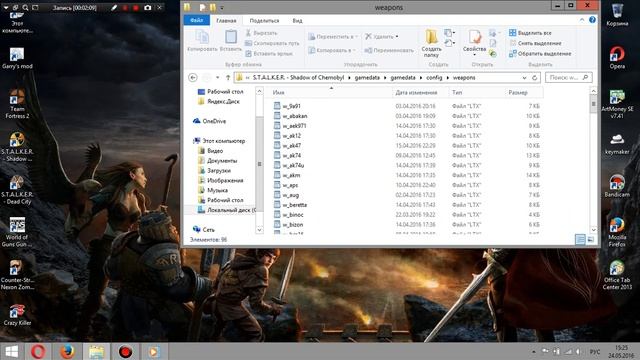Select file w_9a91
This screenshot has width=640, height=360.
(x=287, y=106)
